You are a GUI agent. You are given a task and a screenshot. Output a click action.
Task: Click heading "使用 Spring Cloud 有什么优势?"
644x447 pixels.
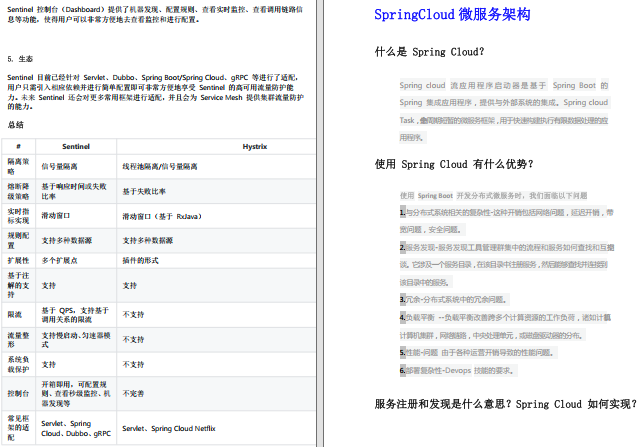[x=454, y=164]
